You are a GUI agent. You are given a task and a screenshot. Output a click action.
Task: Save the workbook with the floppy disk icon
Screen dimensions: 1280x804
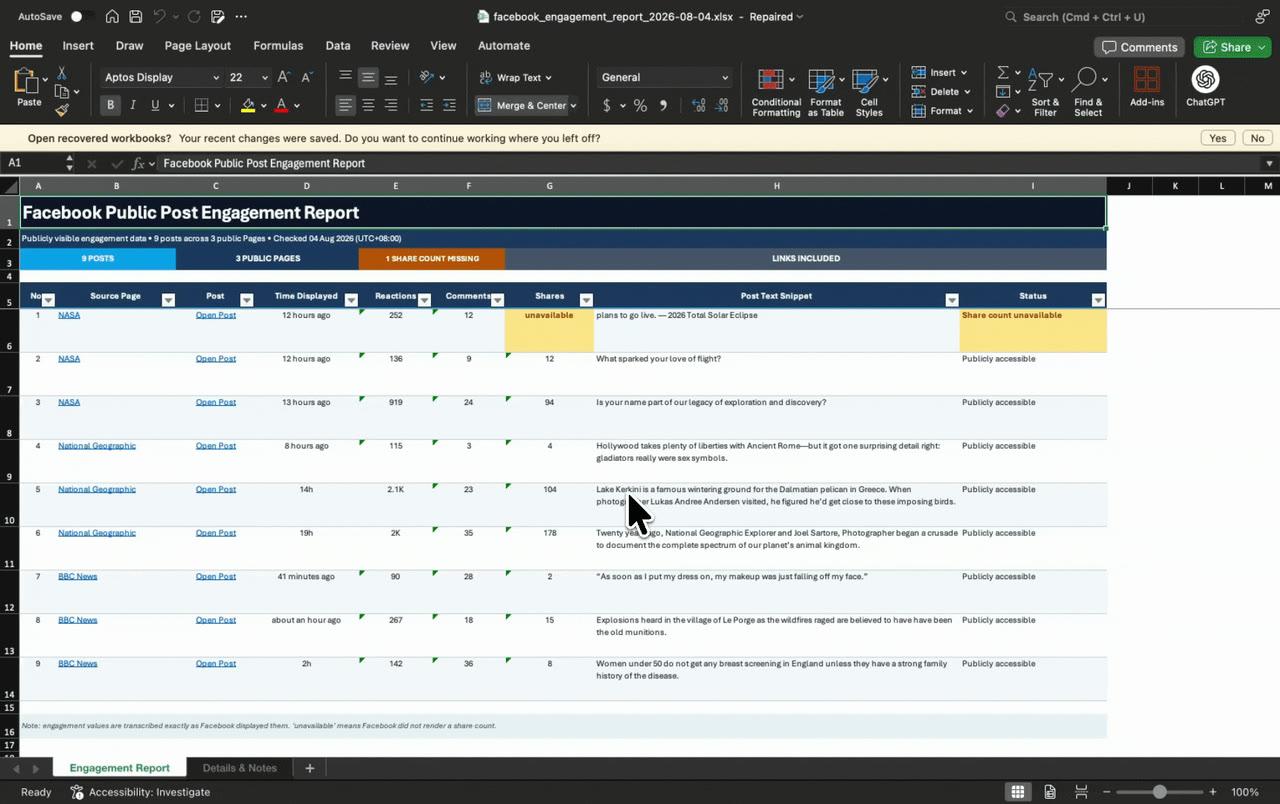[135, 17]
